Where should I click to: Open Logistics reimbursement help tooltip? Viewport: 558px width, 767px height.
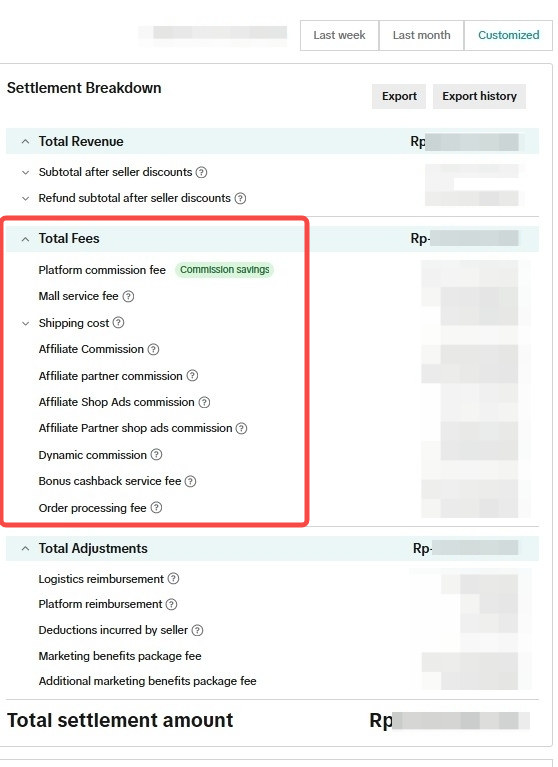point(173,579)
